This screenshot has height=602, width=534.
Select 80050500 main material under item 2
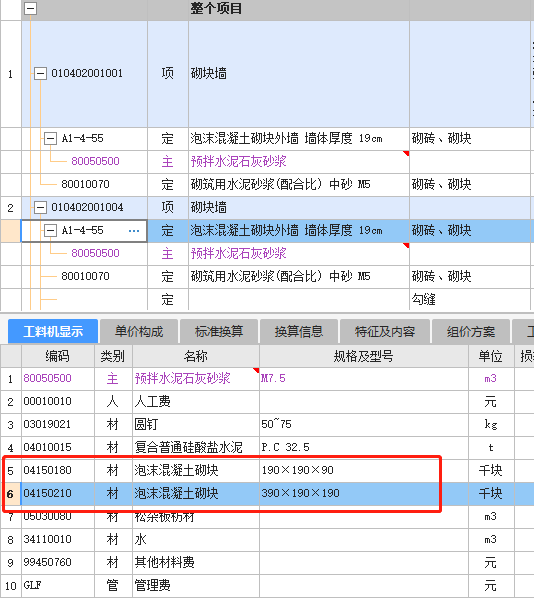coord(95,253)
